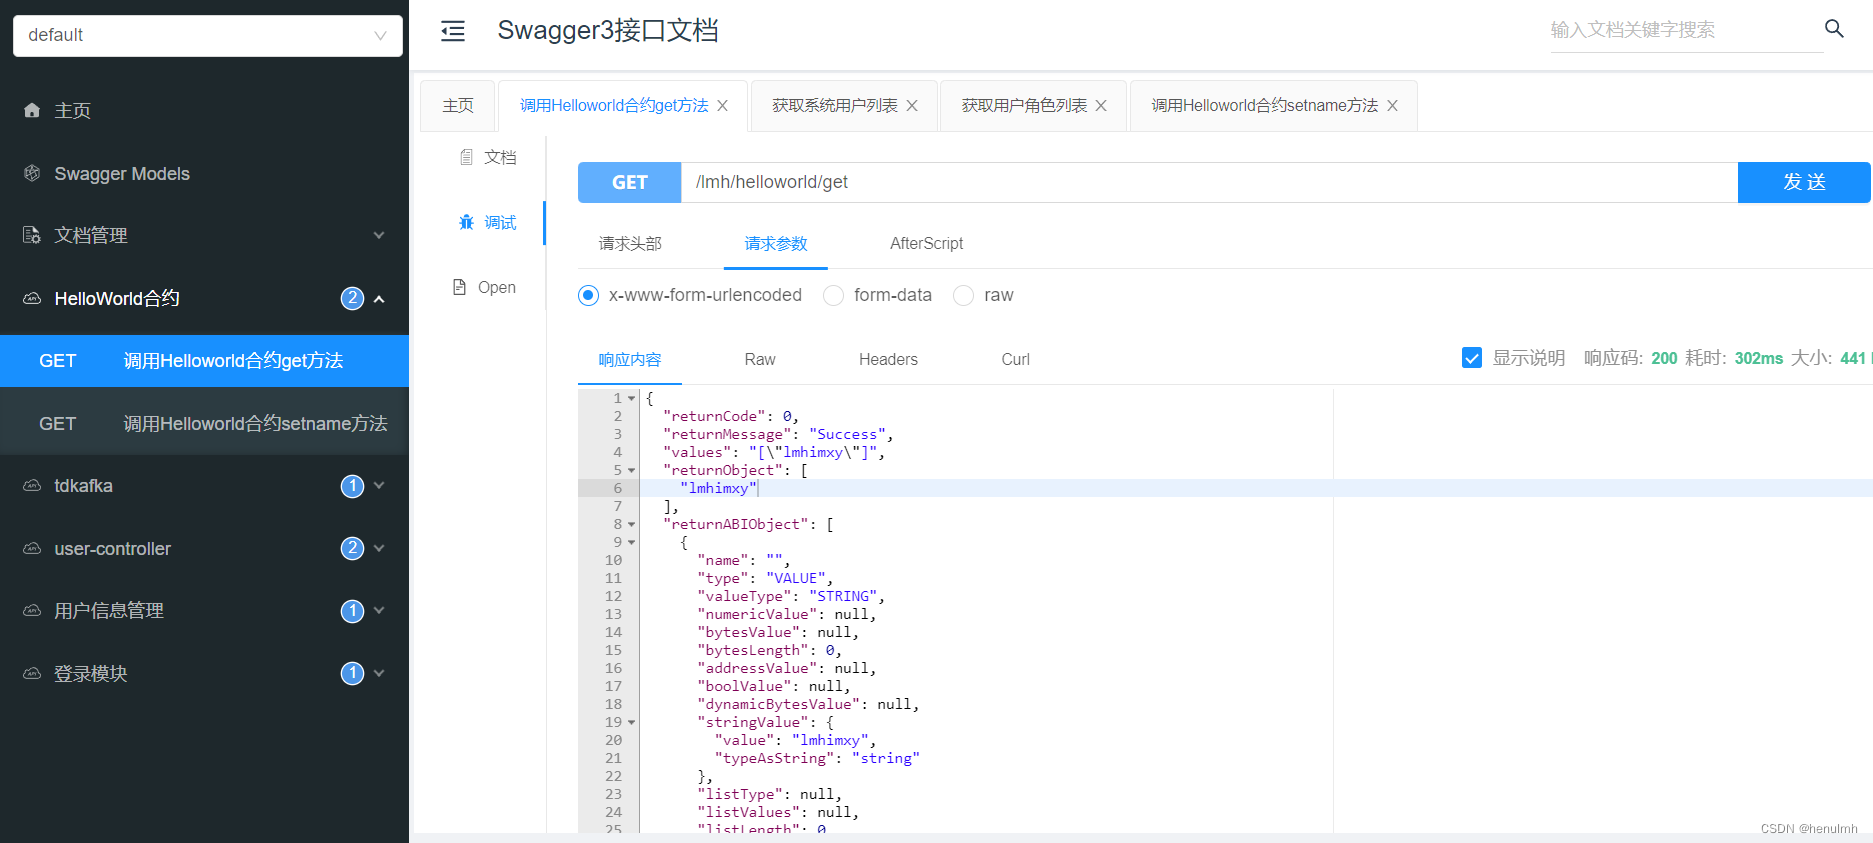Open the 请求参数 tab
Screen dimensions: 1873x843
coord(776,243)
